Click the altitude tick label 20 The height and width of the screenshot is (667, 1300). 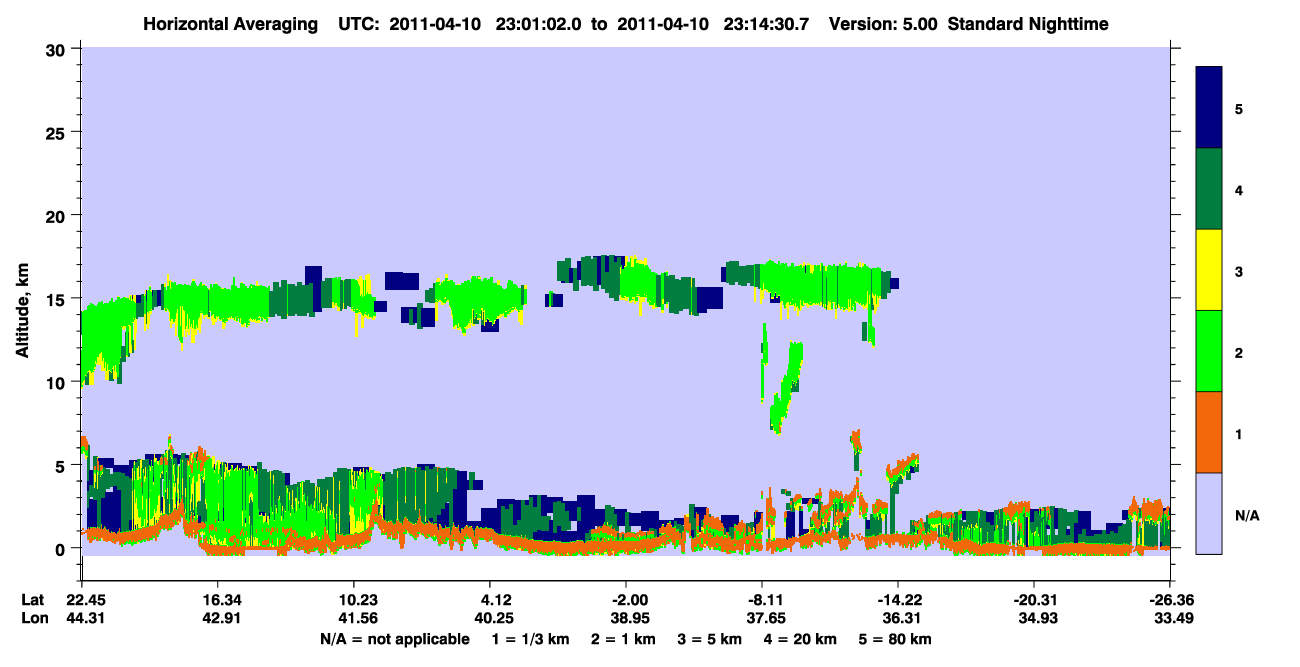[57, 215]
